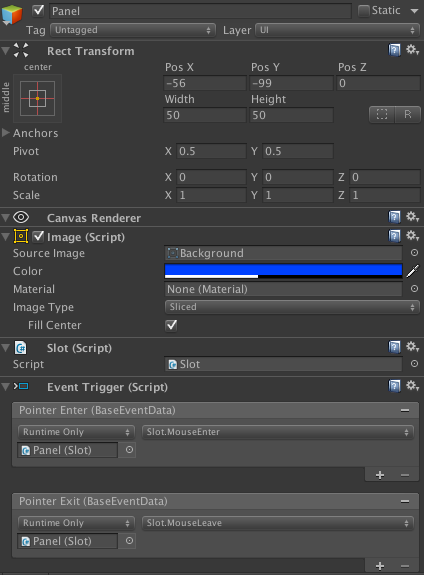Screen dimensions: 424x575
Task: Open Slot script object picker circle
Action: 414,363
